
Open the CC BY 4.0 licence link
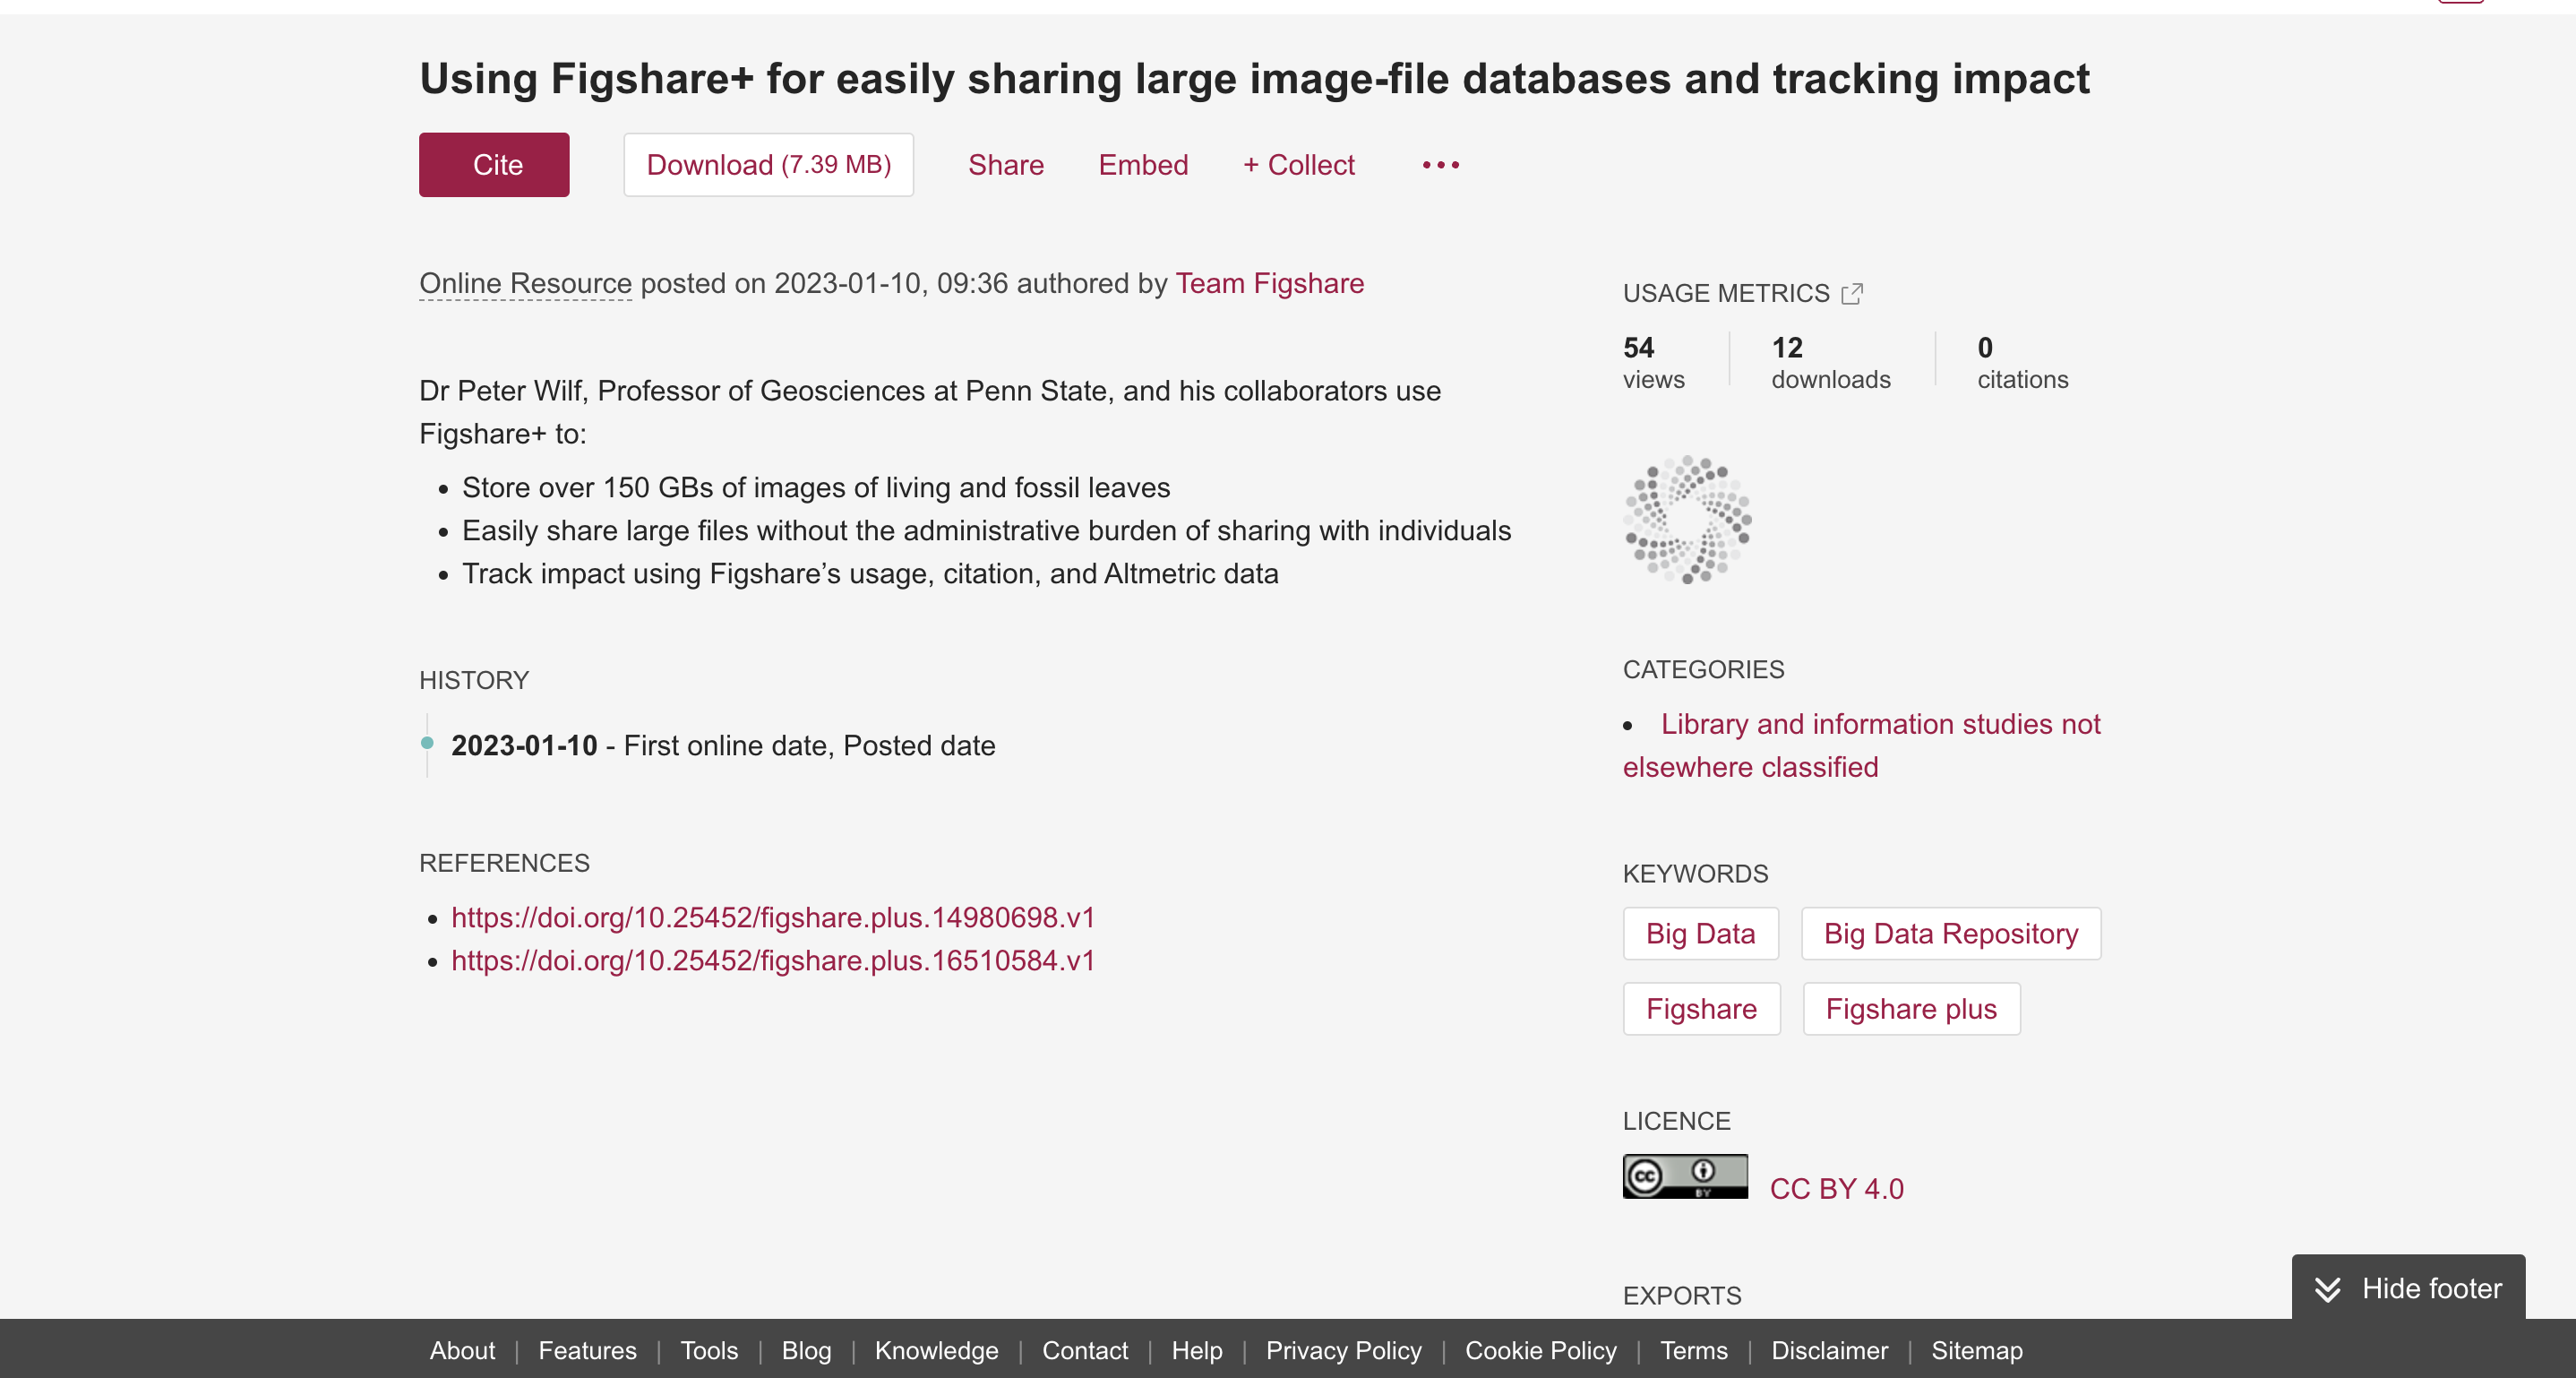coord(1836,1189)
